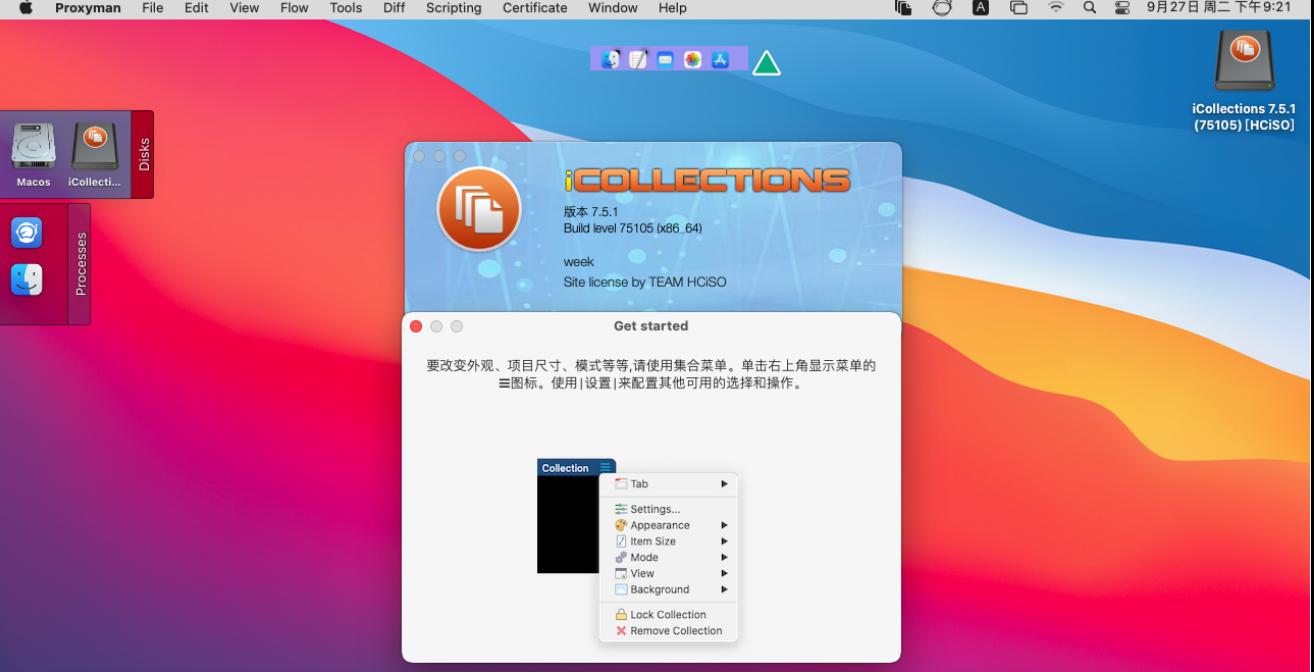The image size is (1314, 672).
Task: Close the Get started window
Action: tap(416, 327)
